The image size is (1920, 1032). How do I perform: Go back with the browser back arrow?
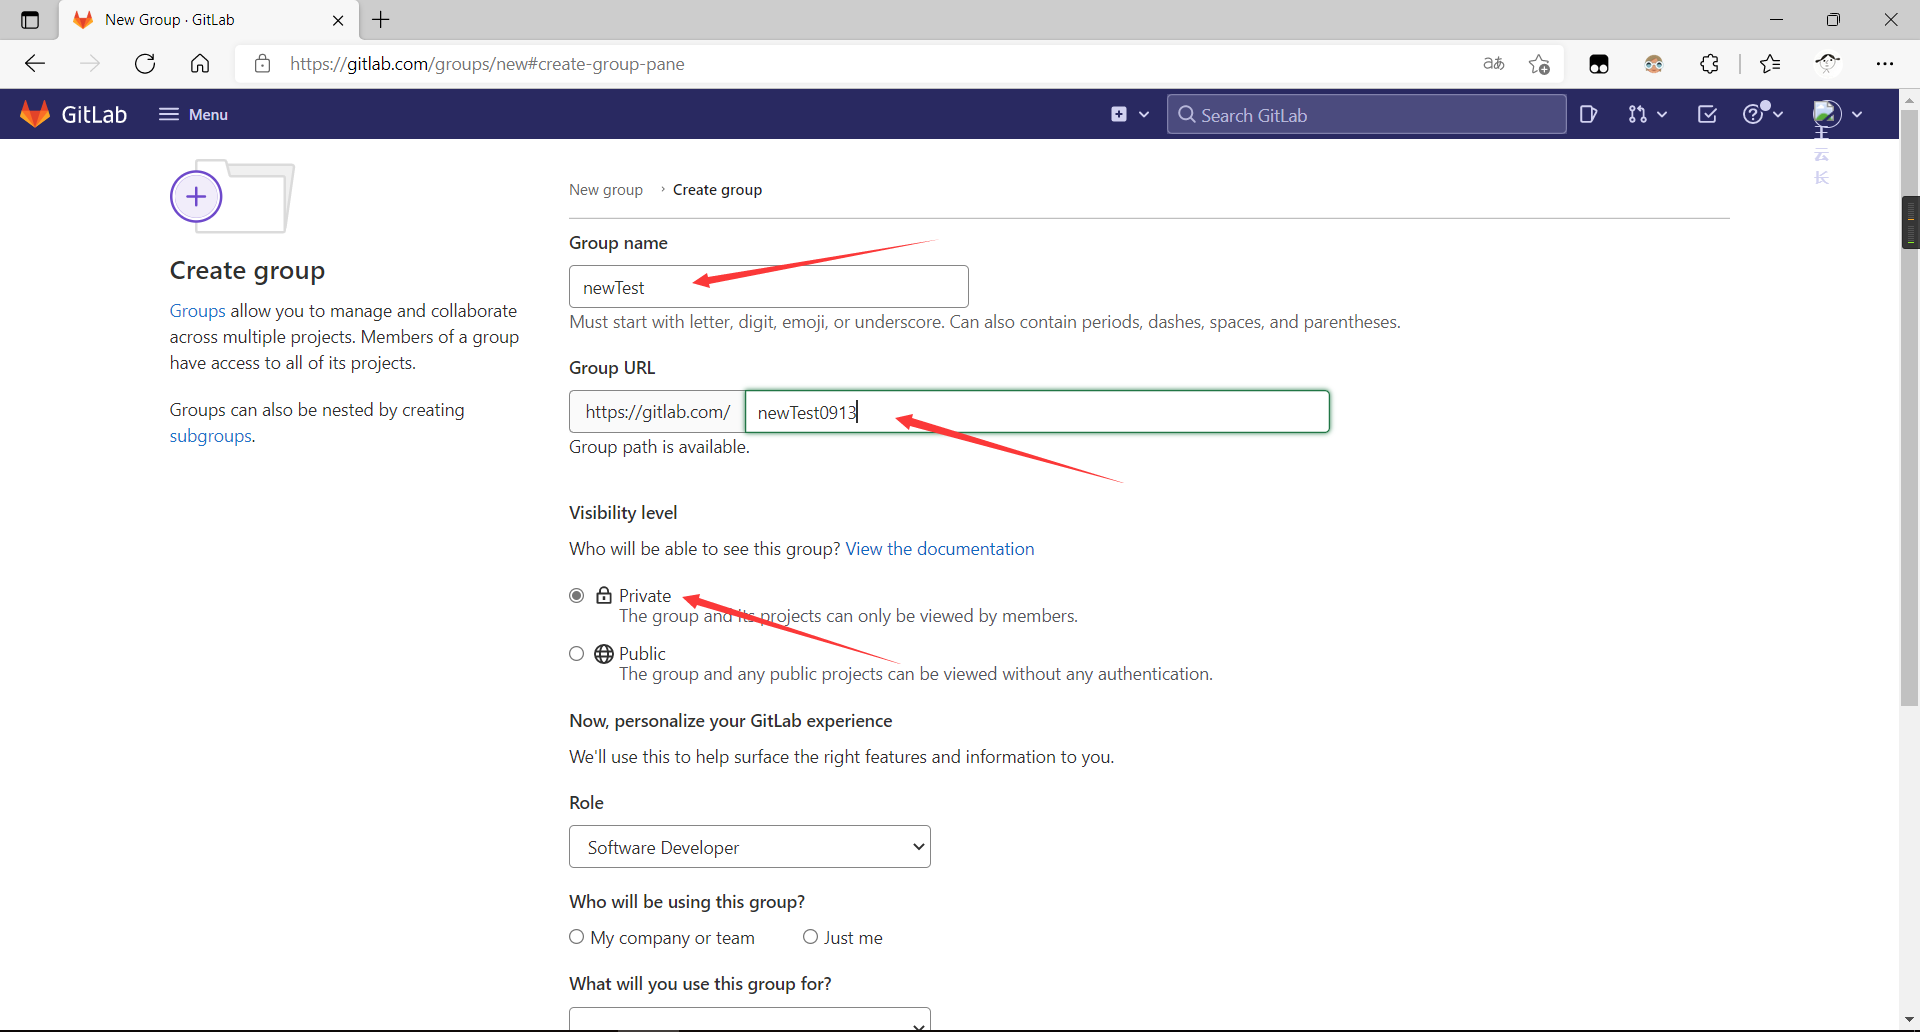pyautogui.click(x=35, y=64)
